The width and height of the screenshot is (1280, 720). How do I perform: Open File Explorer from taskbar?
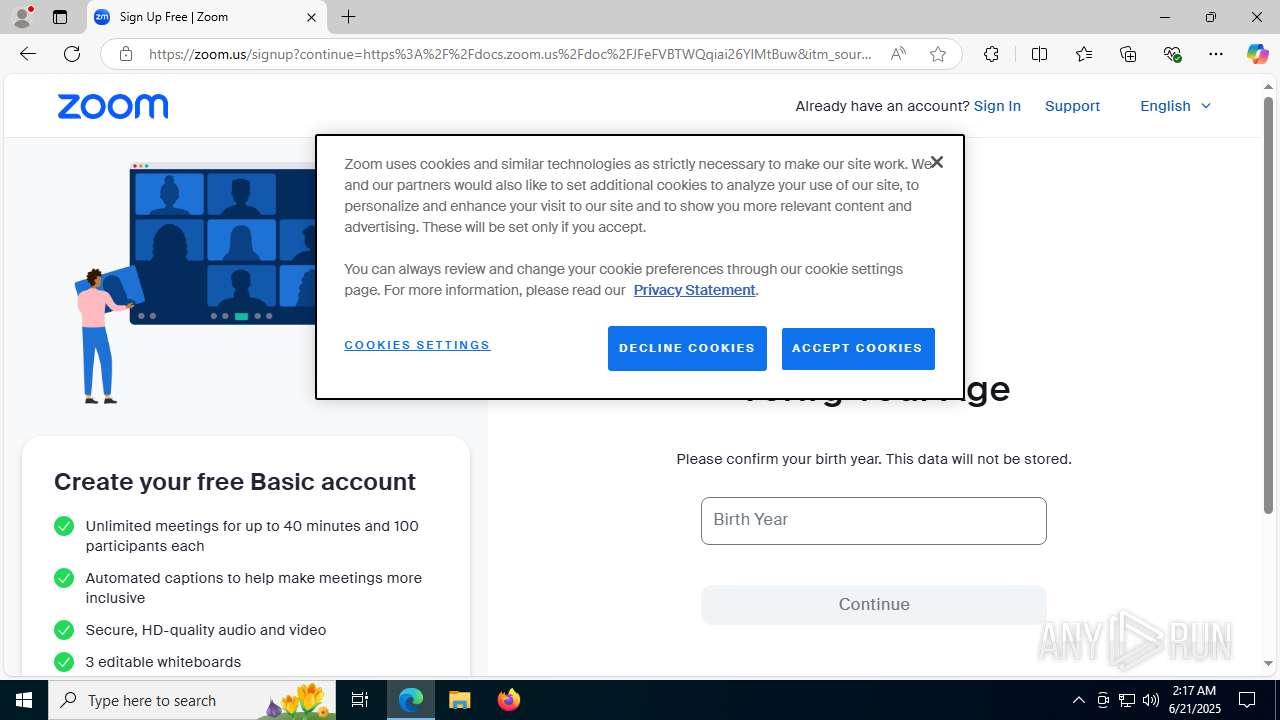point(459,700)
